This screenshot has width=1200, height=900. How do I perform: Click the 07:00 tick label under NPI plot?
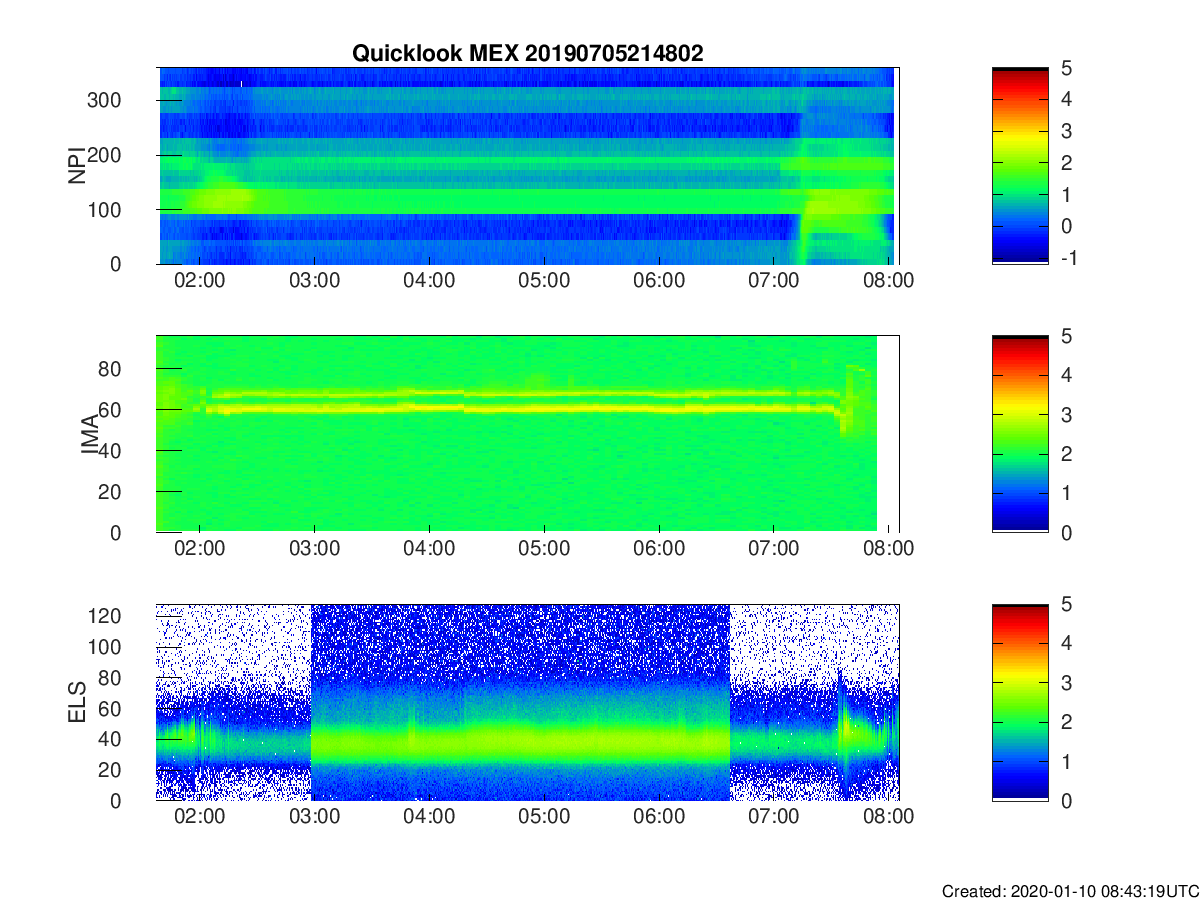[774, 281]
